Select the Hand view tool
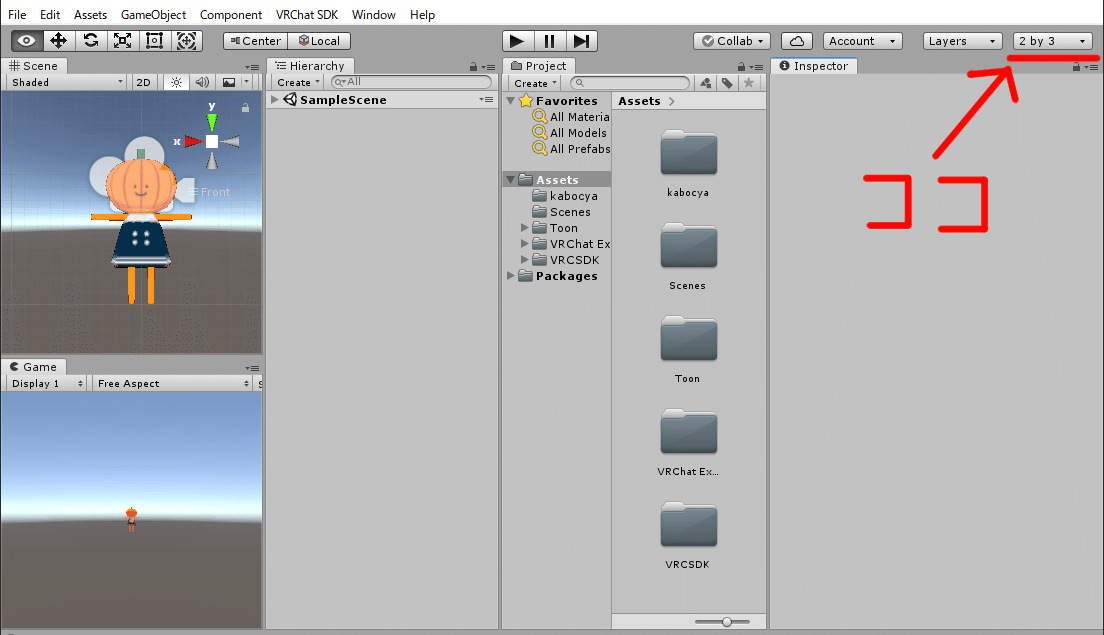 27,41
